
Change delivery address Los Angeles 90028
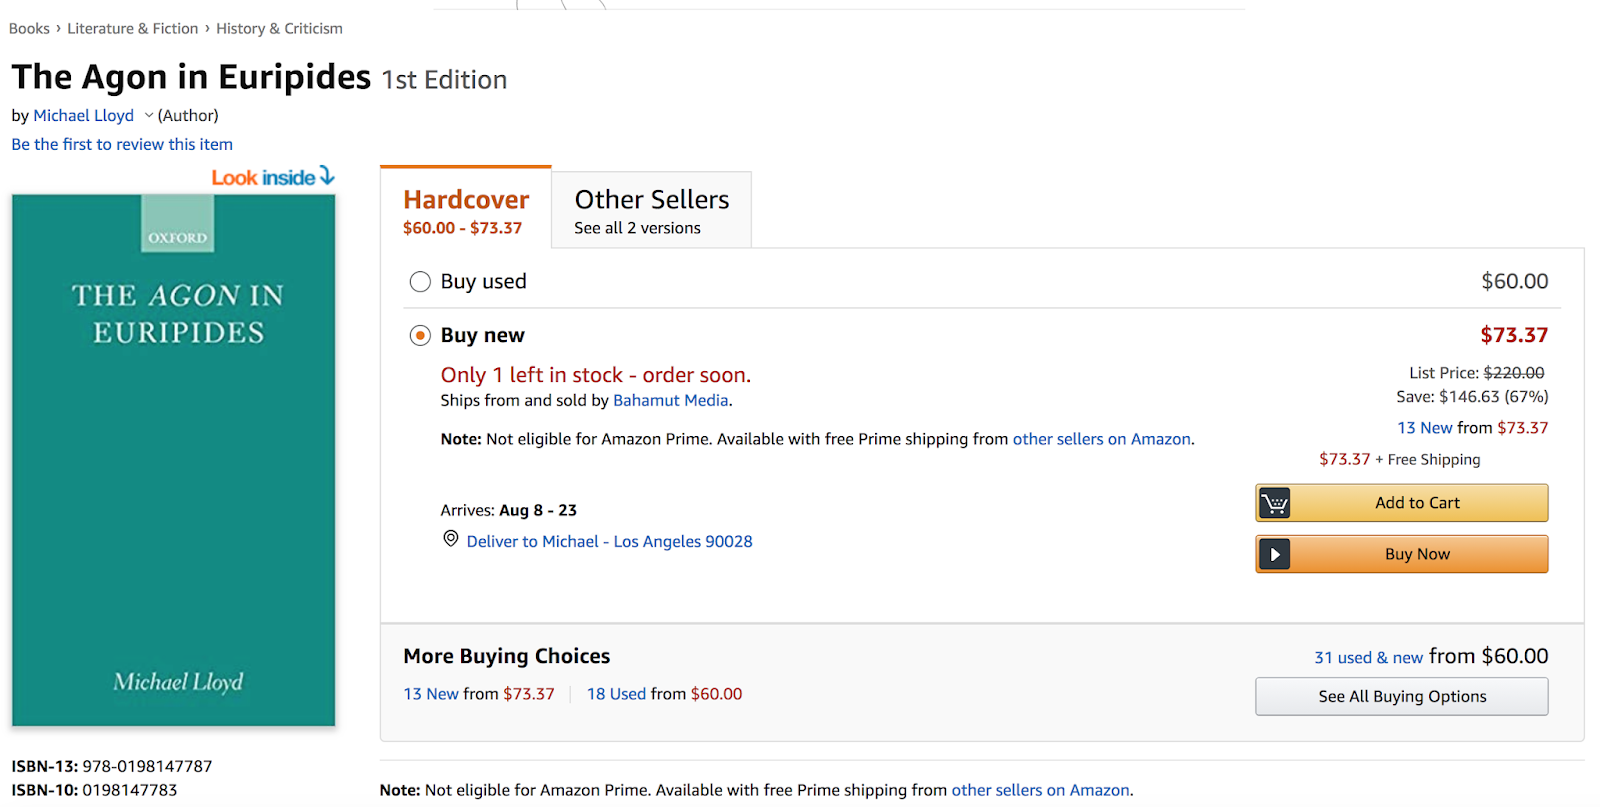click(609, 541)
